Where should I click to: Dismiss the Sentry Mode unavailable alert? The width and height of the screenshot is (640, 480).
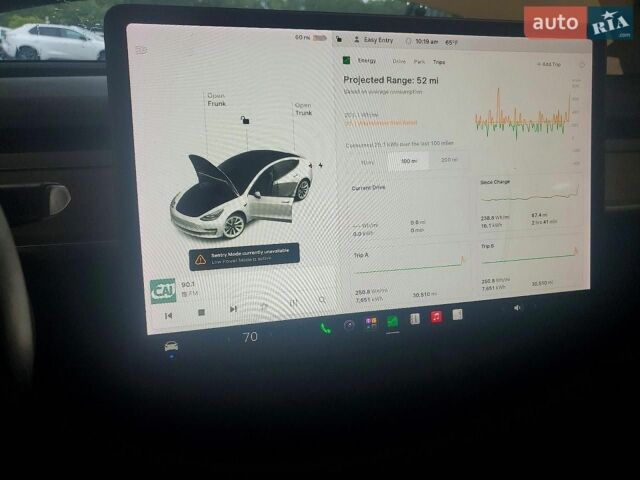(x=244, y=257)
